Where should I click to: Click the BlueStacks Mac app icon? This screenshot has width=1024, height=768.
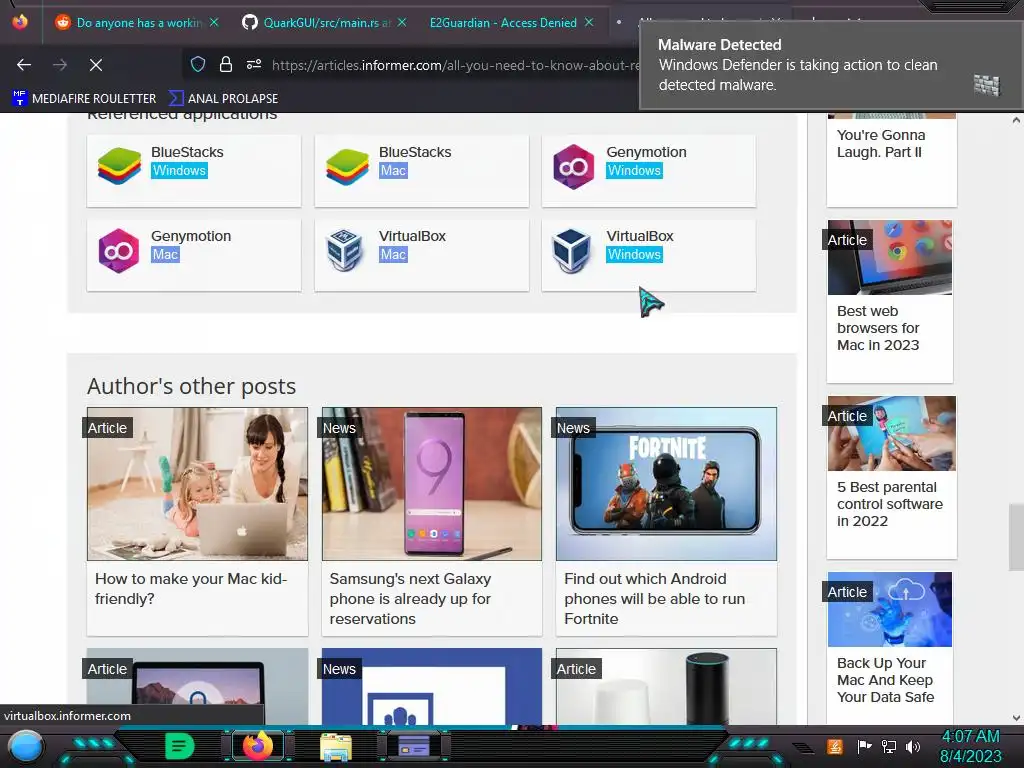[347, 166]
